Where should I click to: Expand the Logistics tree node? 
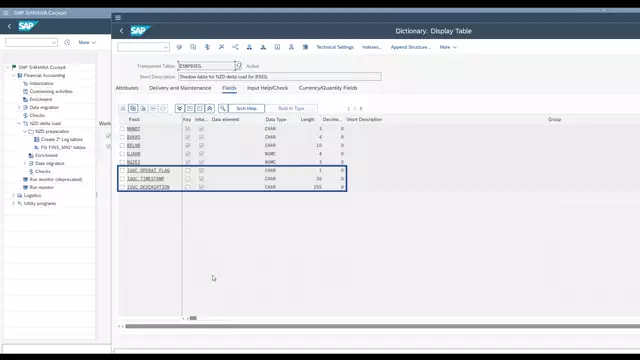[x=13, y=196]
